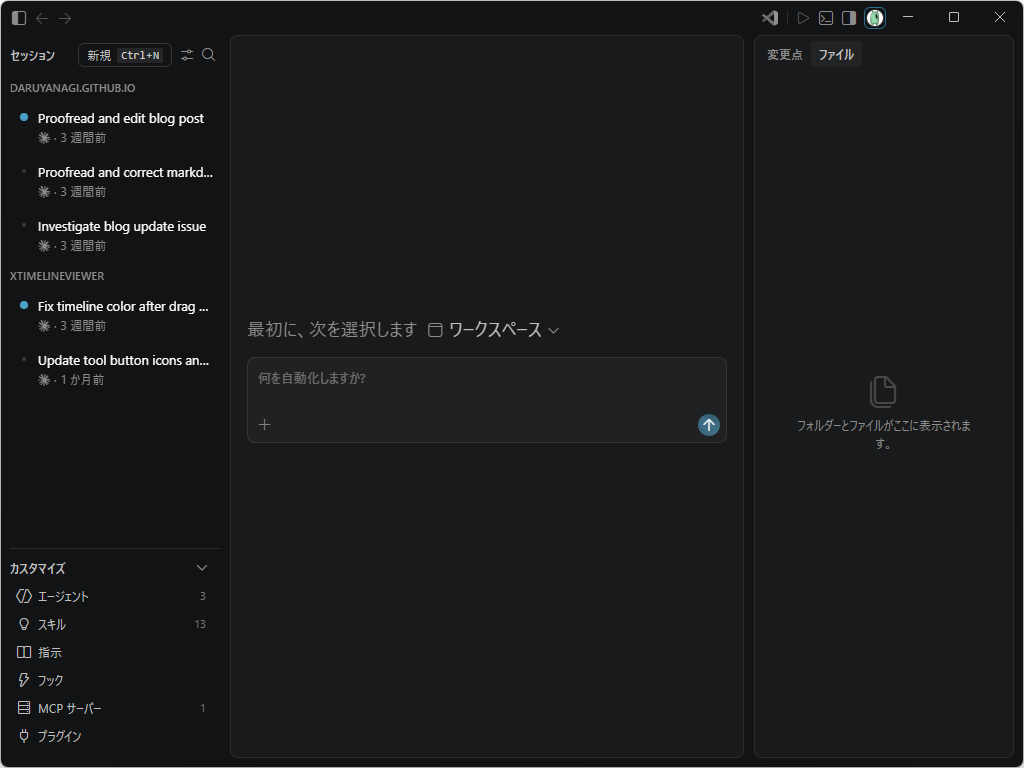1024x768 pixels.
Task: Maximize the window
Action: point(954,18)
